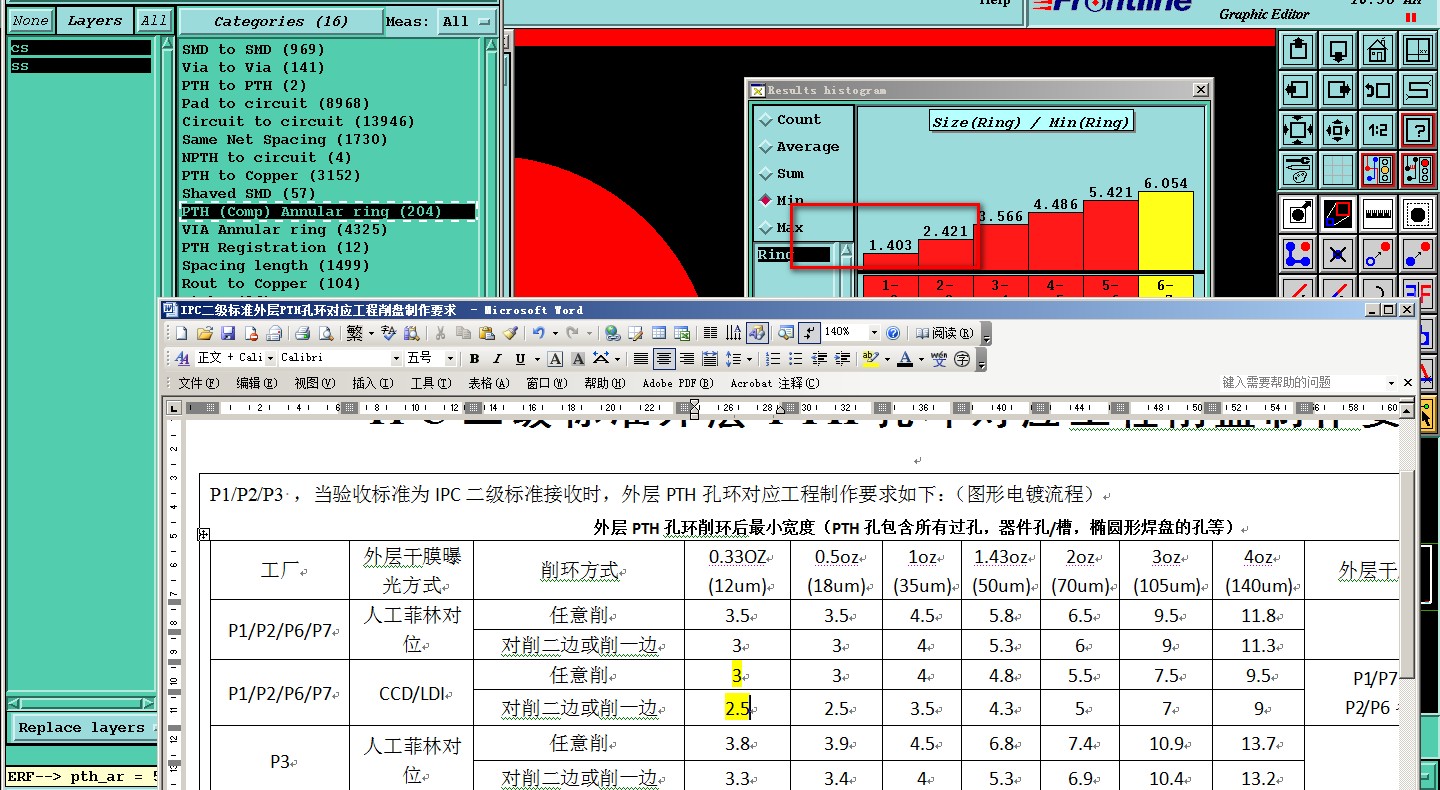This screenshot has width=1440, height=790.
Task: Select the Average radio option
Action: 802,146
